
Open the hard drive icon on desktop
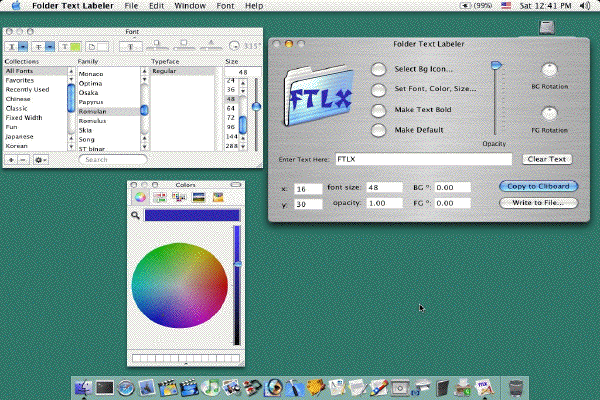(547, 28)
